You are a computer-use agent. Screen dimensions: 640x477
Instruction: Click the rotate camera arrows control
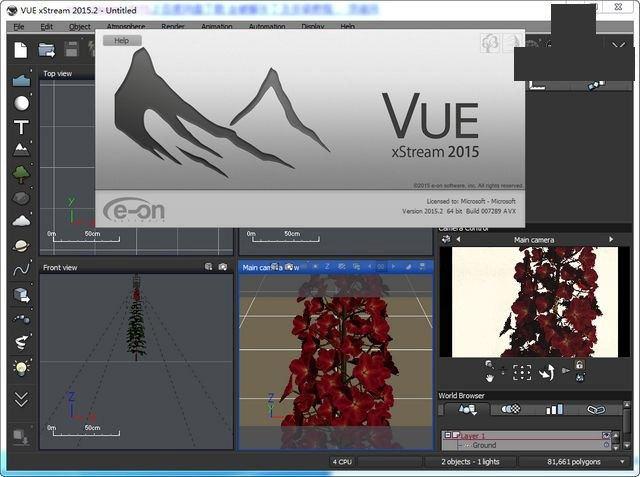[x=547, y=372]
